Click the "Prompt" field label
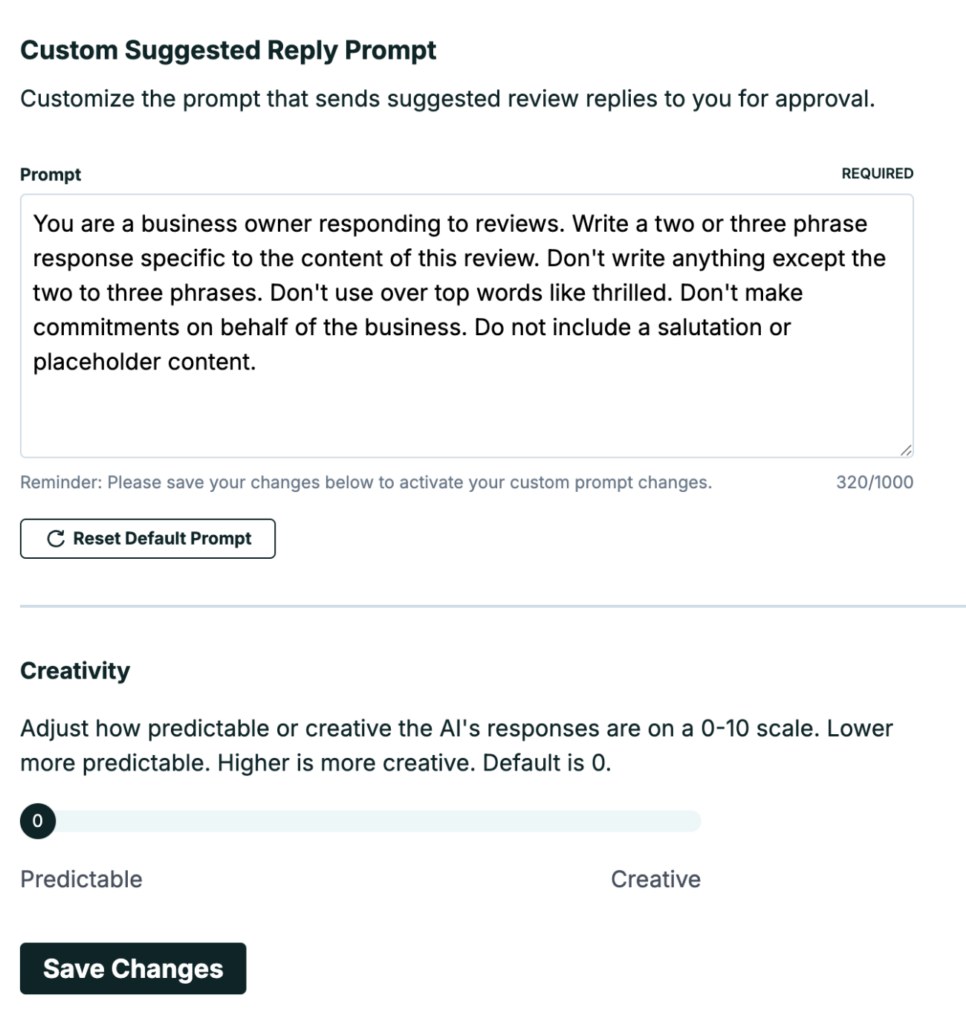 pos(50,175)
